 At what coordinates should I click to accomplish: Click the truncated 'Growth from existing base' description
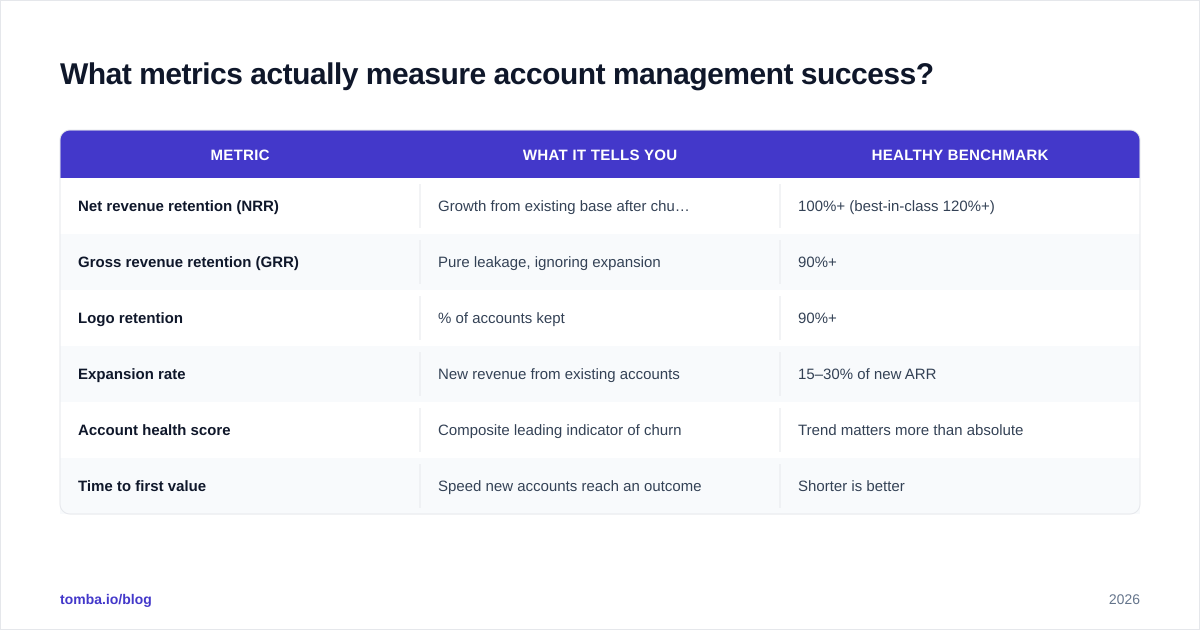pyautogui.click(x=600, y=206)
